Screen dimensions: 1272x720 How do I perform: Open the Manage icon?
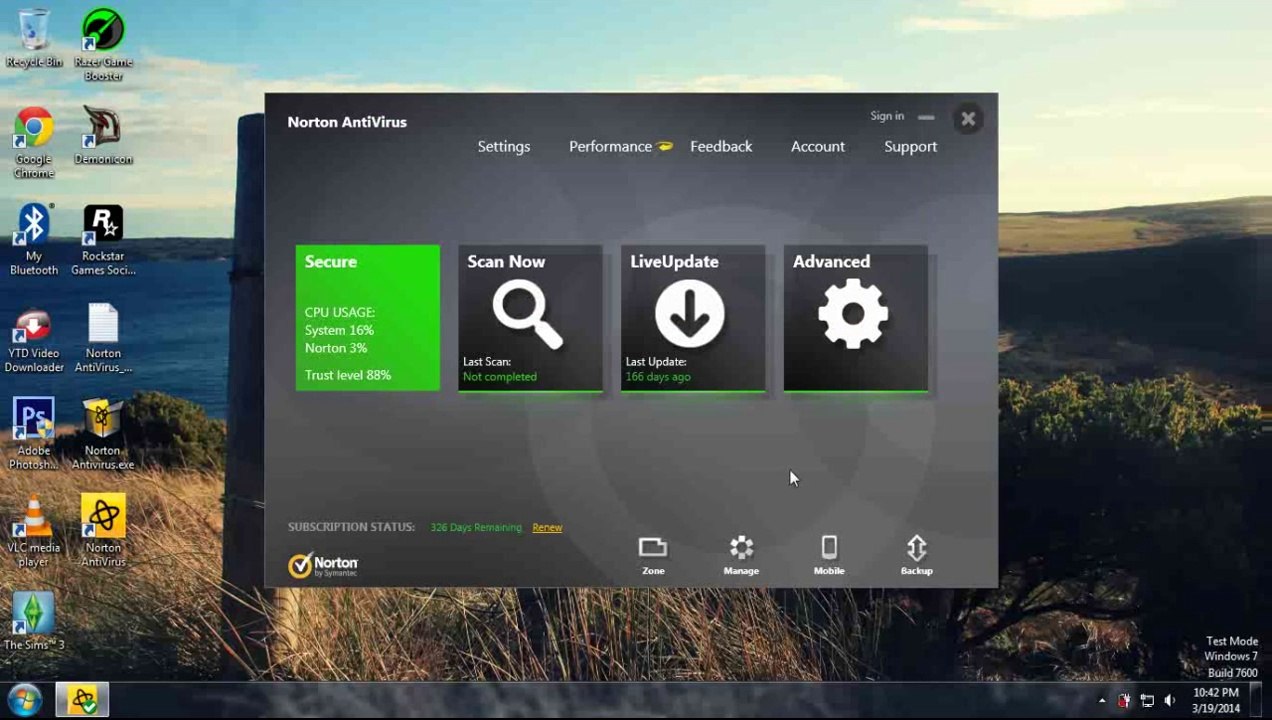pos(741,556)
